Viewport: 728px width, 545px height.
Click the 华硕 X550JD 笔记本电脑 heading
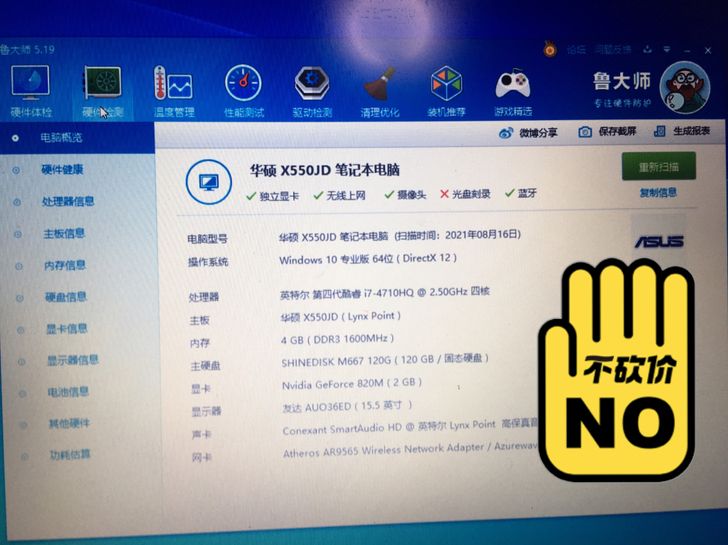(x=325, y=170)
